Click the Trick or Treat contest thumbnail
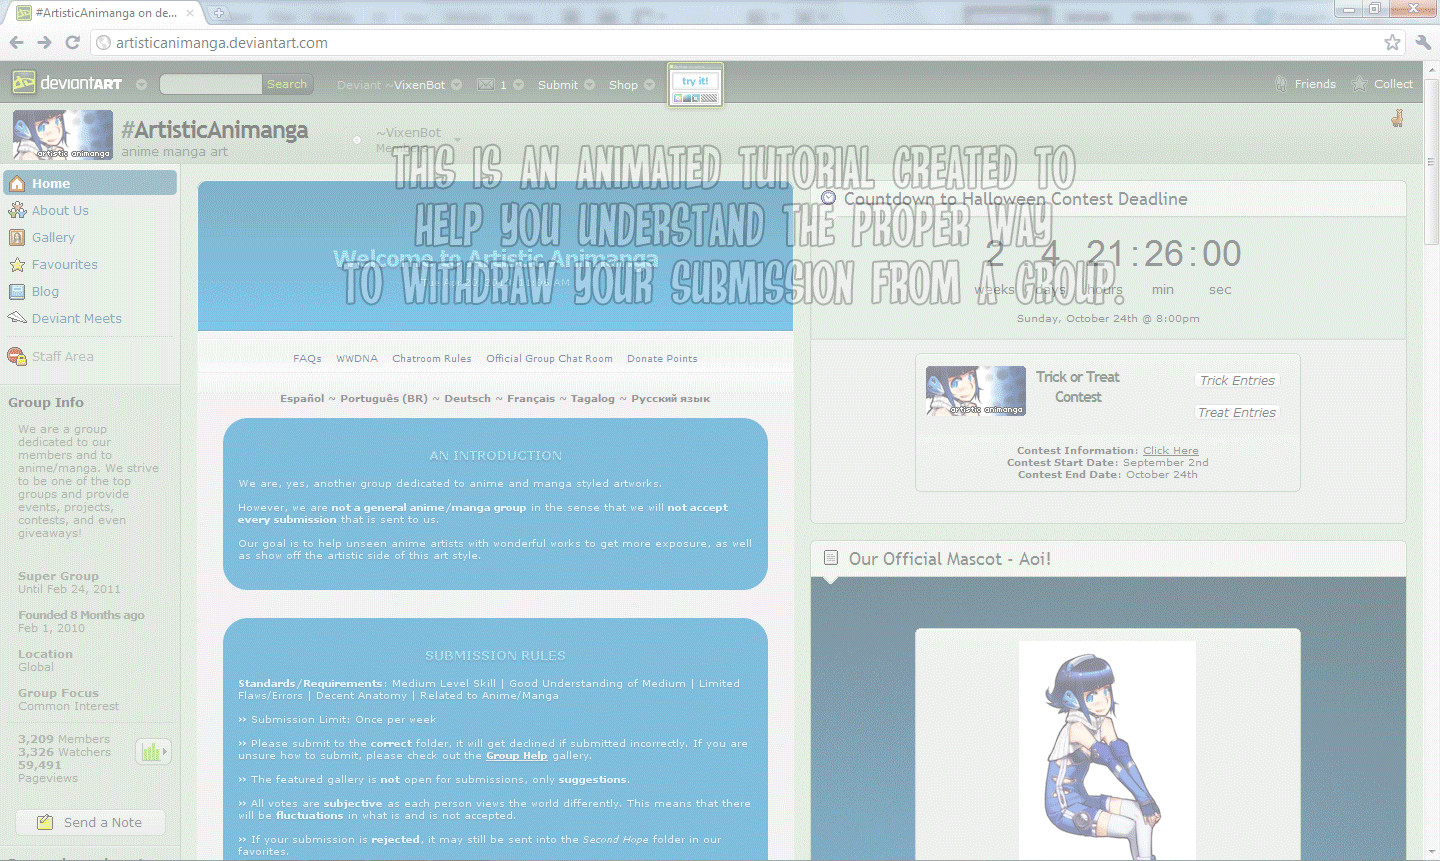The width and height of the screenshot is (1440, 861). tap(976, 390)
